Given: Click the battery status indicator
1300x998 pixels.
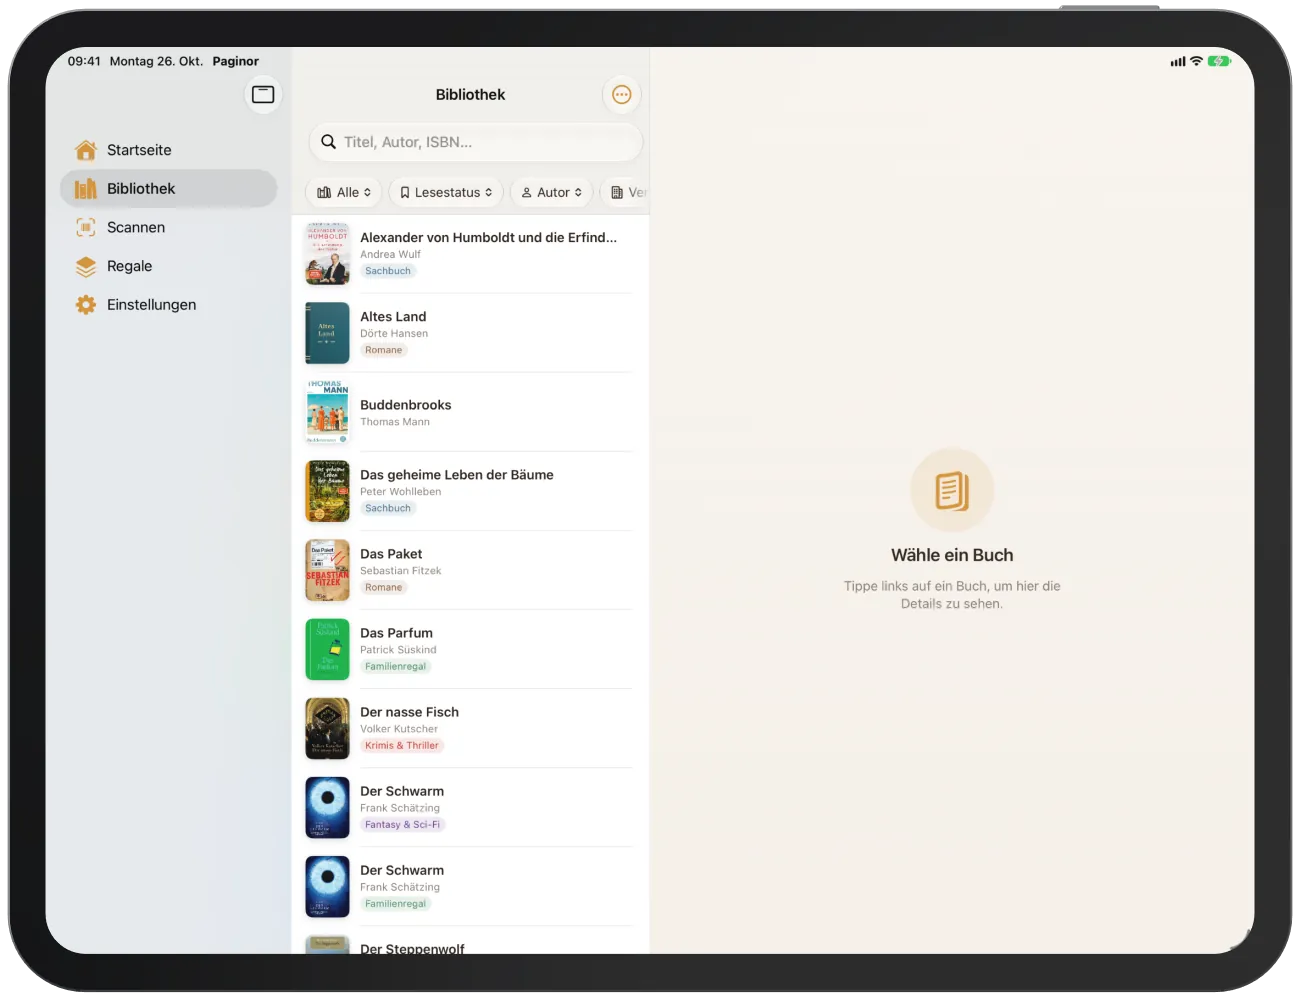Looking at the screenshot, I should click(1218, 62).
